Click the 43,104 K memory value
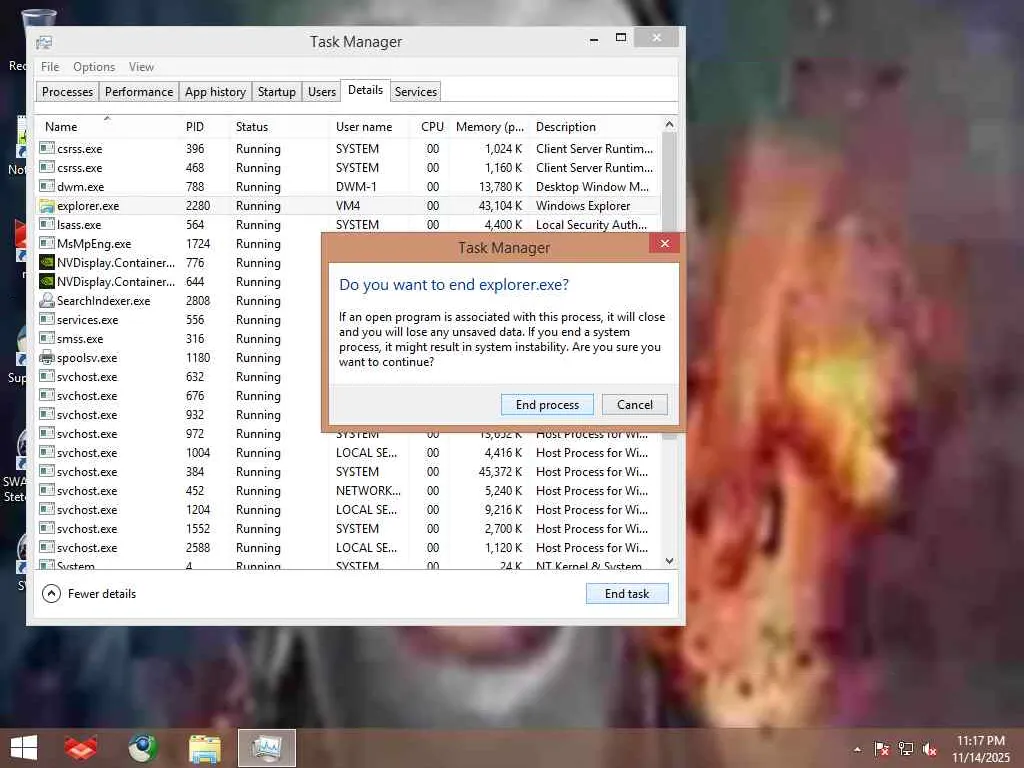This screenshot has height=768, width=1024. [x=501, y=206]
